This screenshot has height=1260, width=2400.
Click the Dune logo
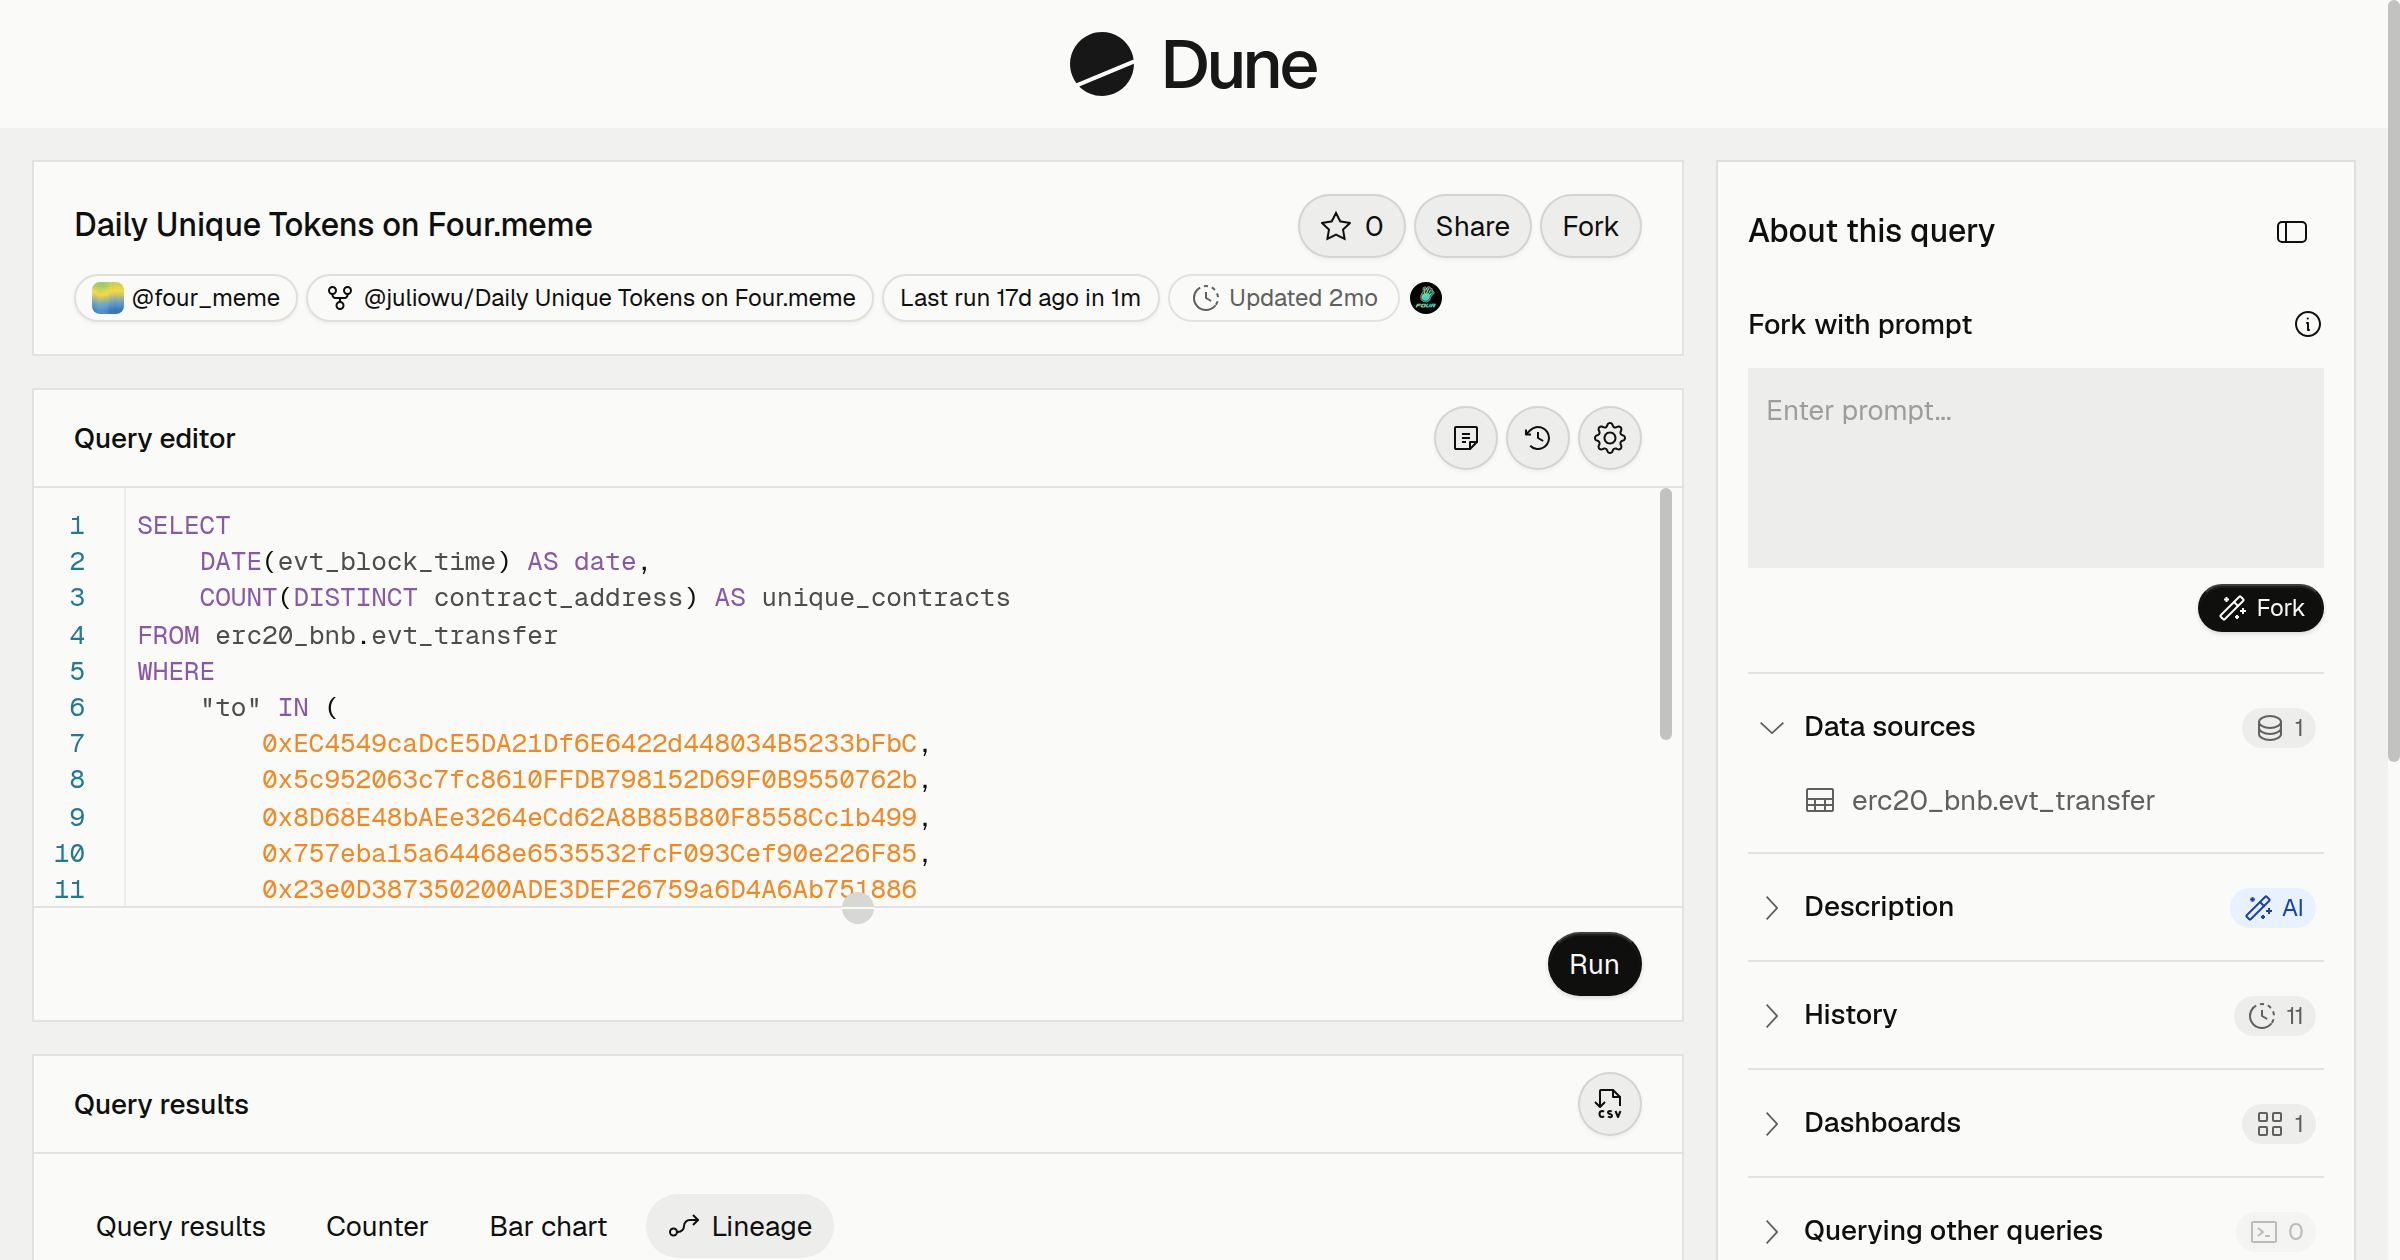tap(1193, 64)
